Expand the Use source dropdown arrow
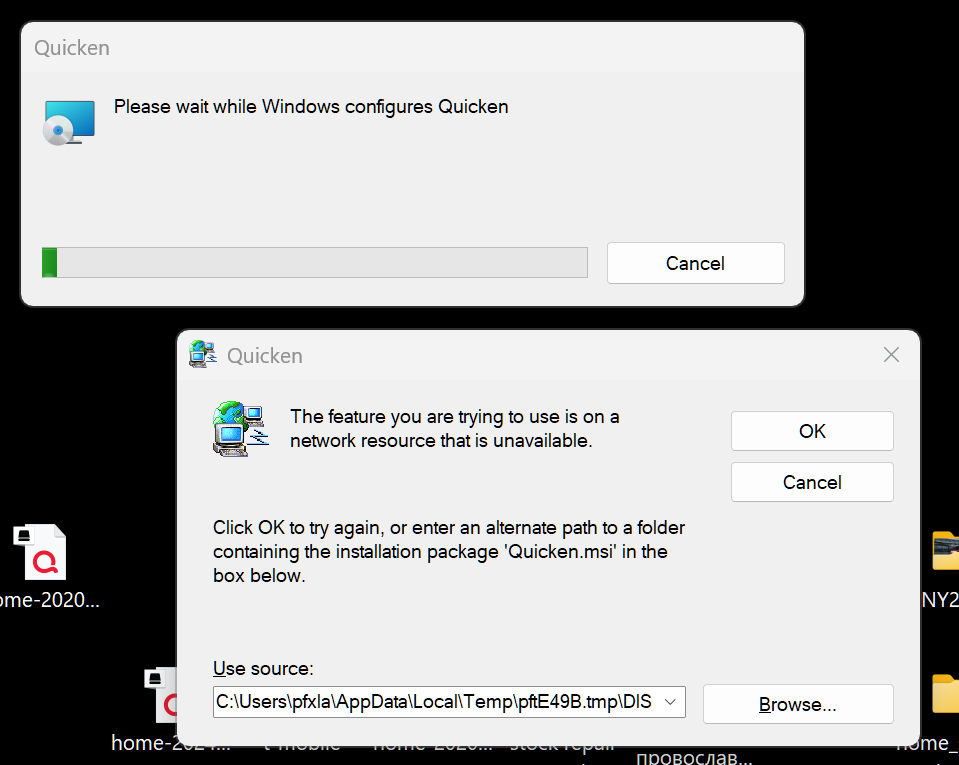Image resolution: width=959 pixels, height=765 pixels. tap(670, 701)
